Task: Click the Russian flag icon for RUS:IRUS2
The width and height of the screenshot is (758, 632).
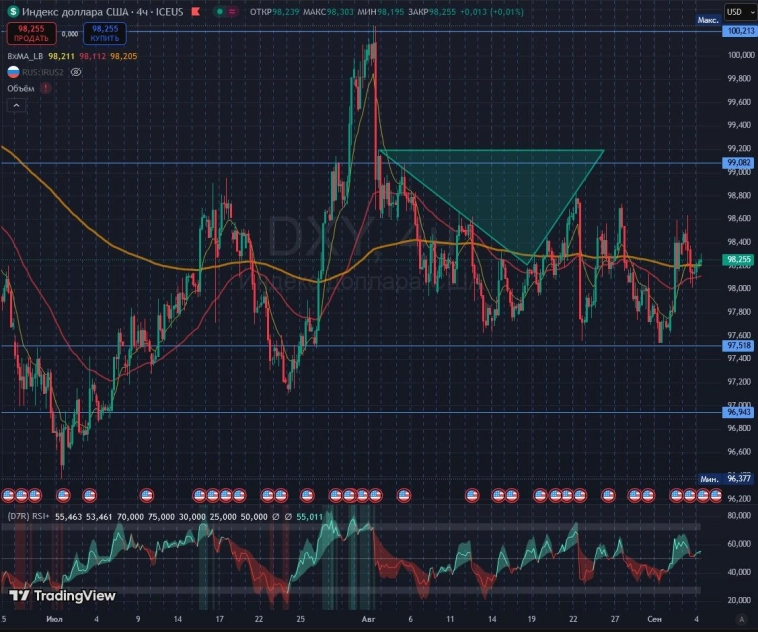Action: tap(14, 72)
